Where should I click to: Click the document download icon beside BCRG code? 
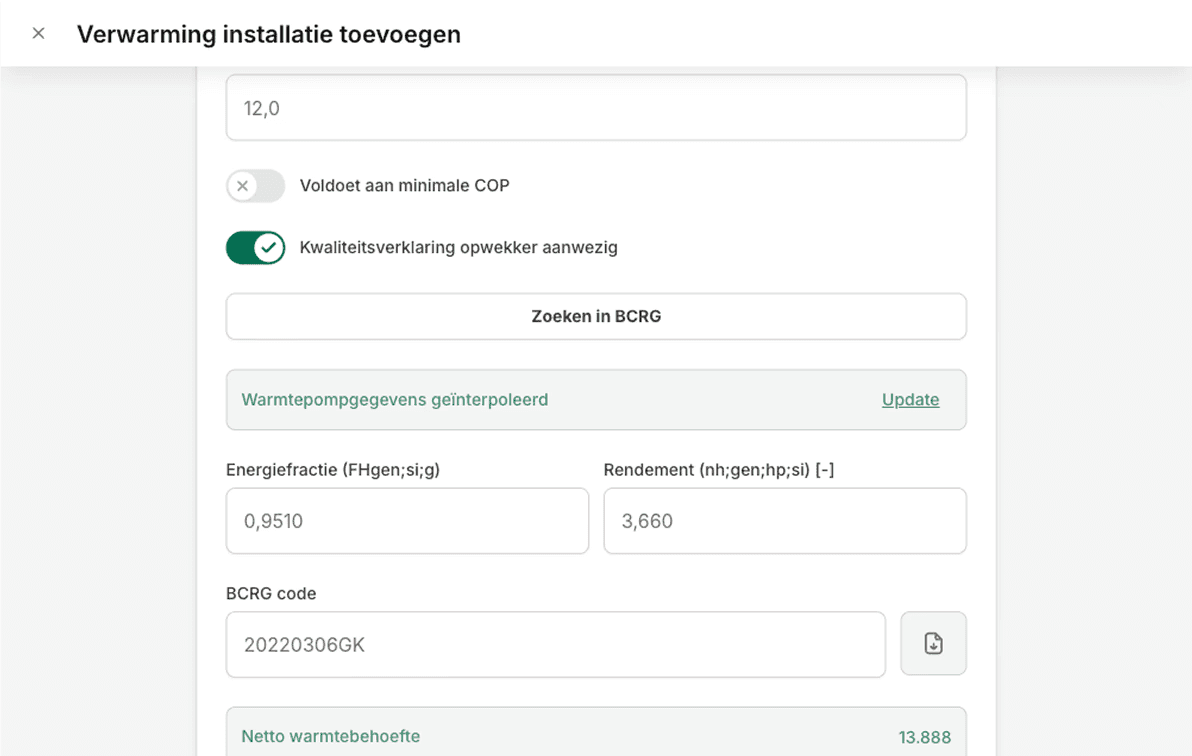(x=933, y=643)
